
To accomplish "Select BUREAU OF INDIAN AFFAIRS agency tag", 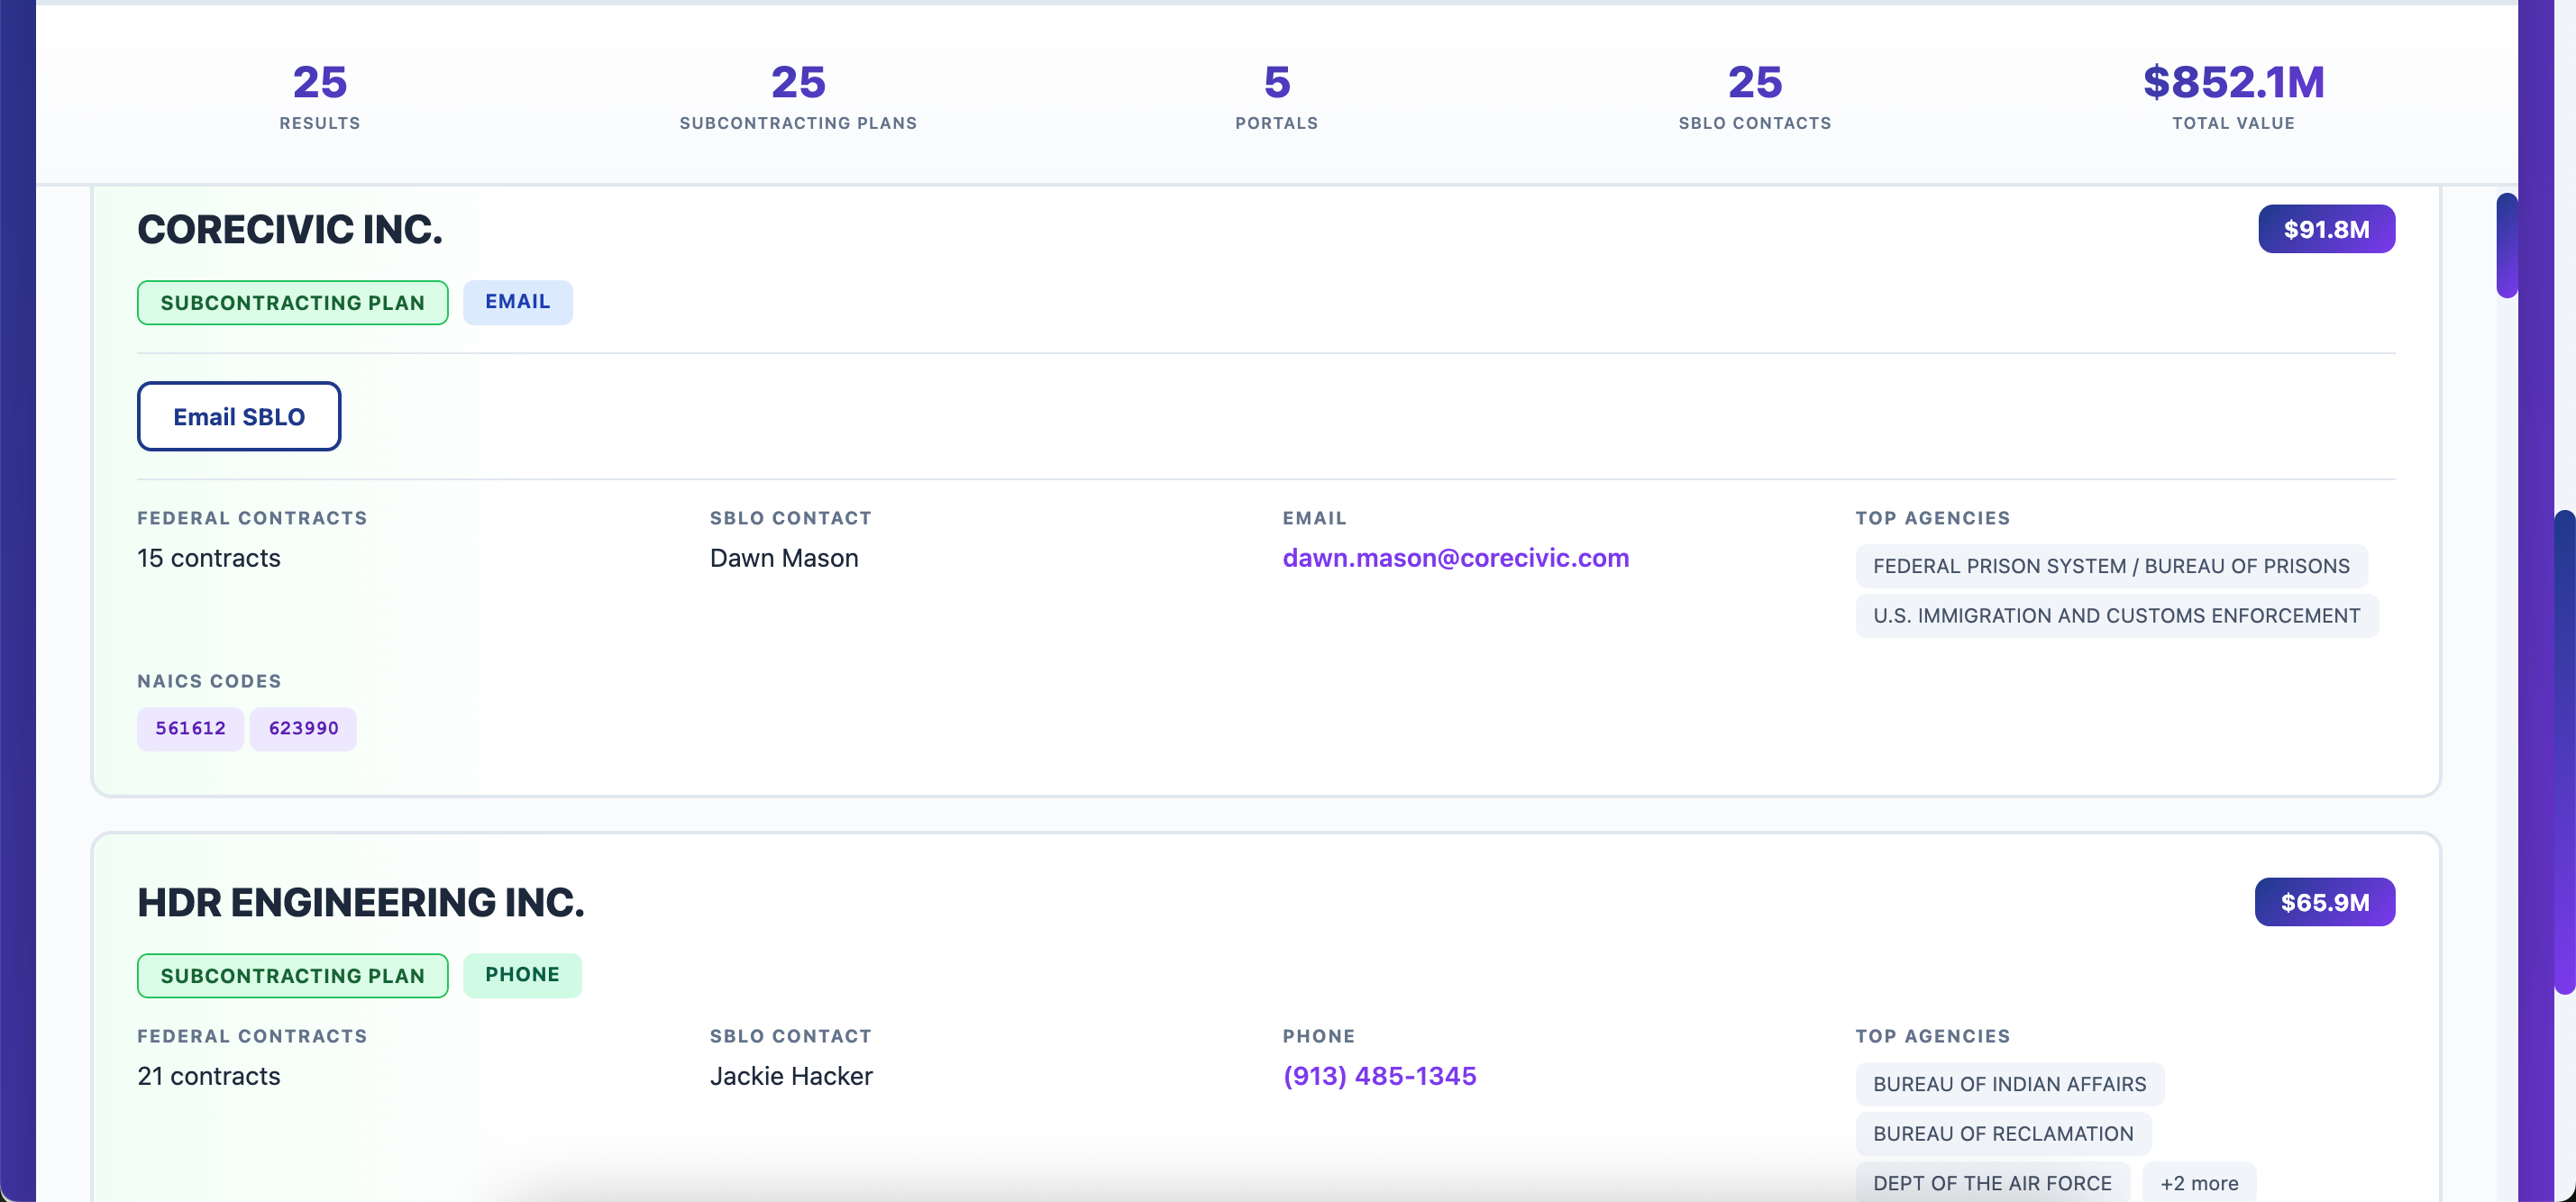I will coord(2008,1083).
